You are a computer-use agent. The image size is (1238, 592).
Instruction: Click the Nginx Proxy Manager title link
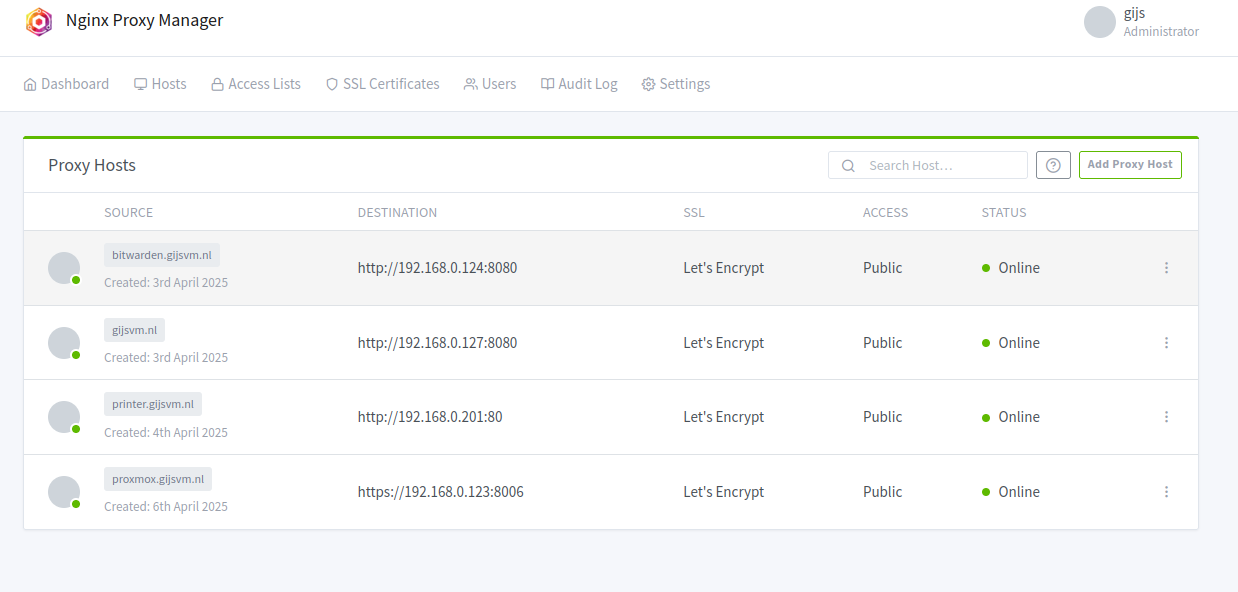pos(145,20)
